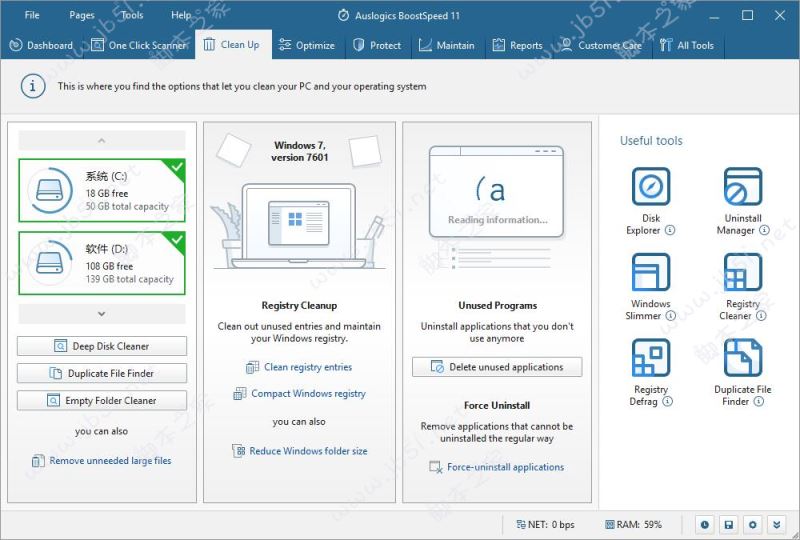Open the Help menu
This screenshot has width=800, height=540.
(181, 15)
